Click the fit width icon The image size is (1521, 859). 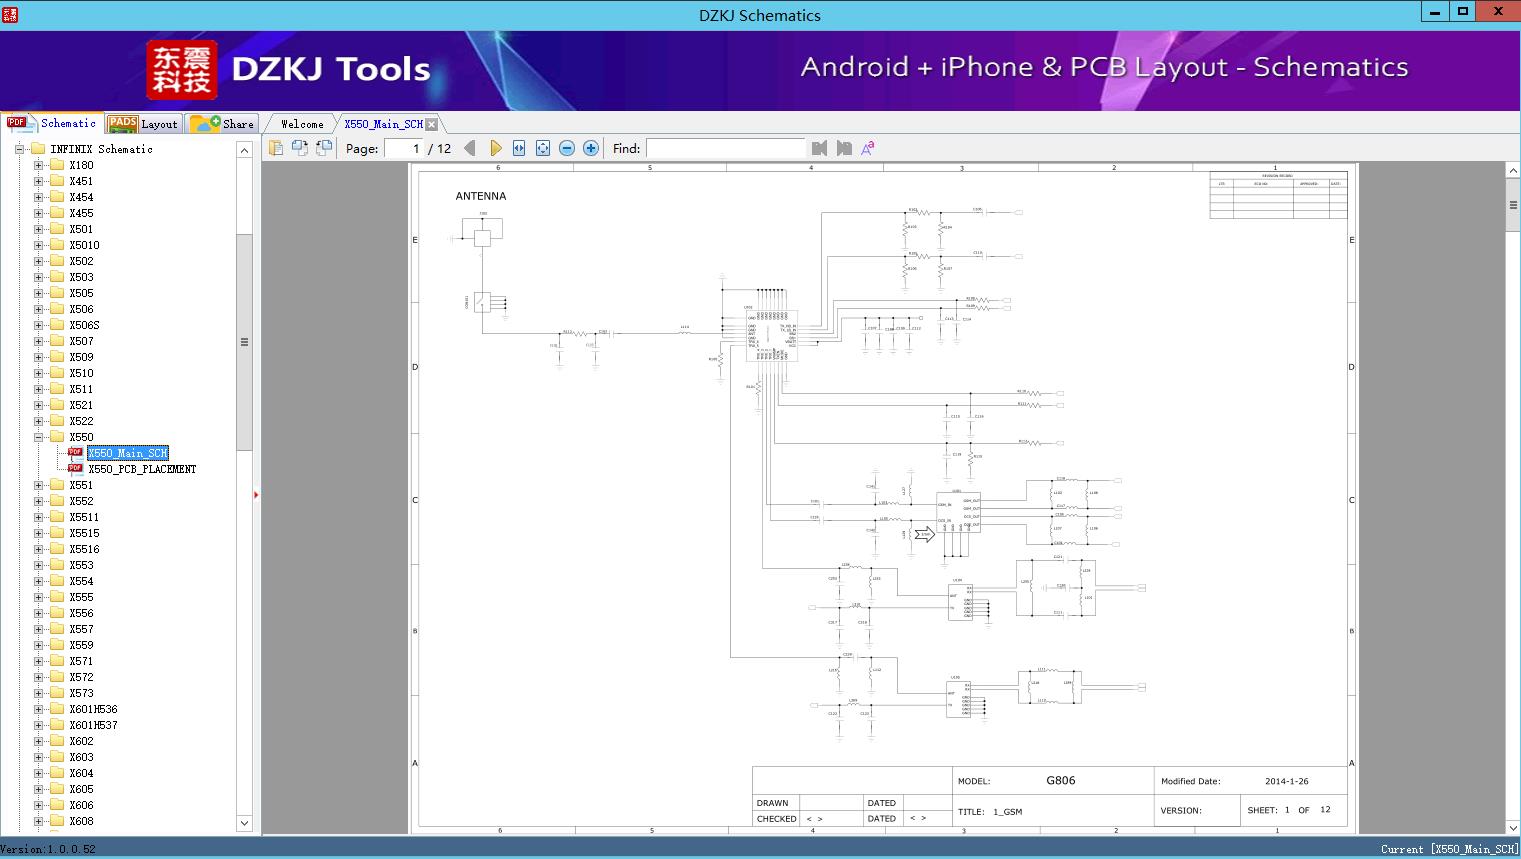(x=519, y=148)
